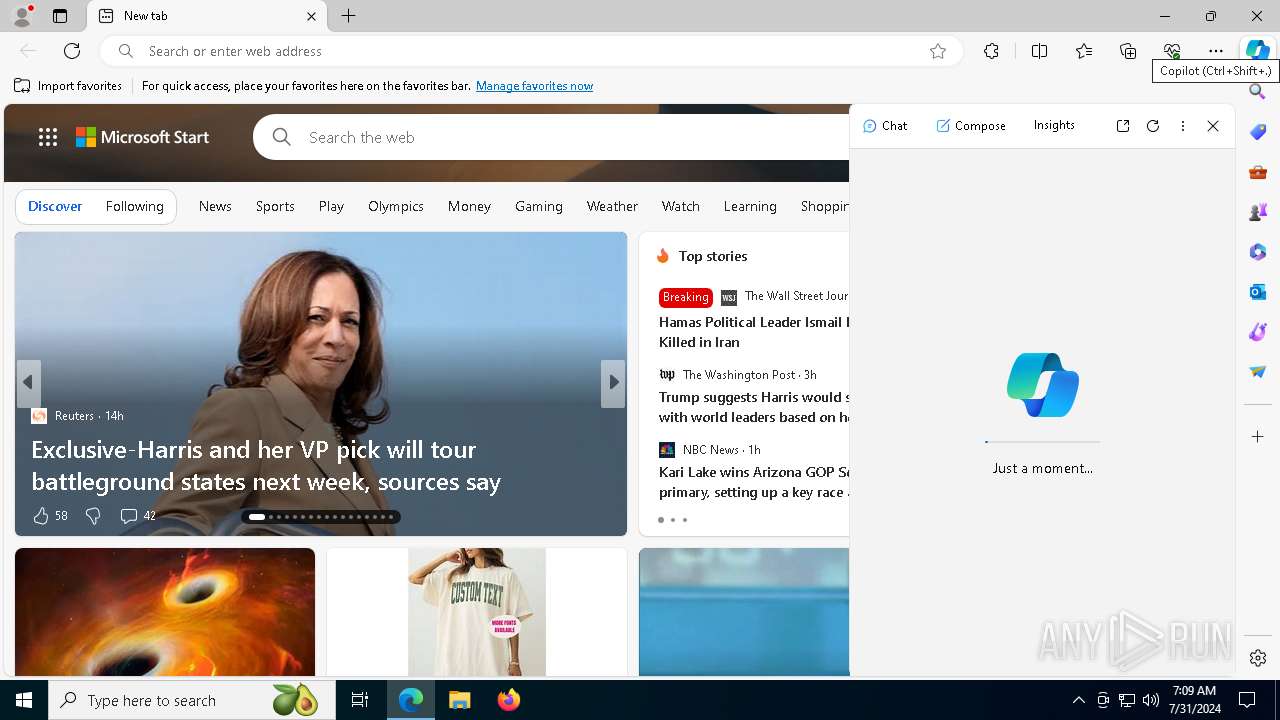Open the Edge profile avatar
Viewport: 1280px width, 720px height.
click(x=22, y=16)
